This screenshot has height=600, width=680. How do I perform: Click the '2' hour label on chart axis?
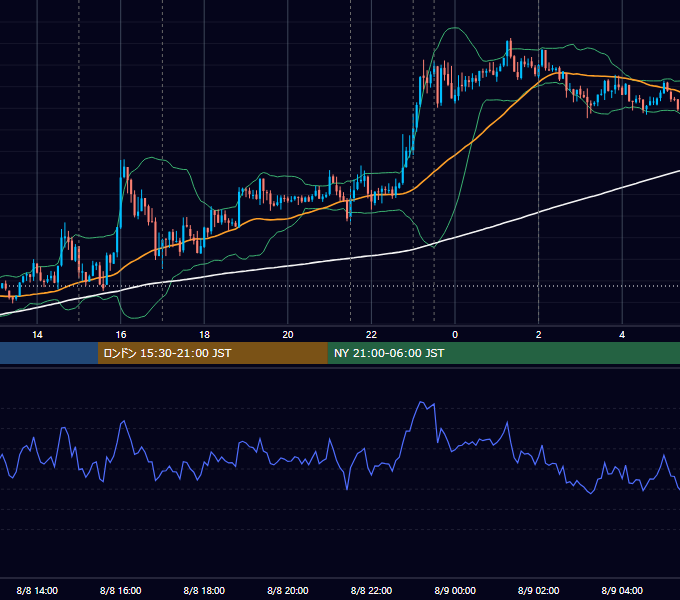pyautogui.click(x=539, y=335)
